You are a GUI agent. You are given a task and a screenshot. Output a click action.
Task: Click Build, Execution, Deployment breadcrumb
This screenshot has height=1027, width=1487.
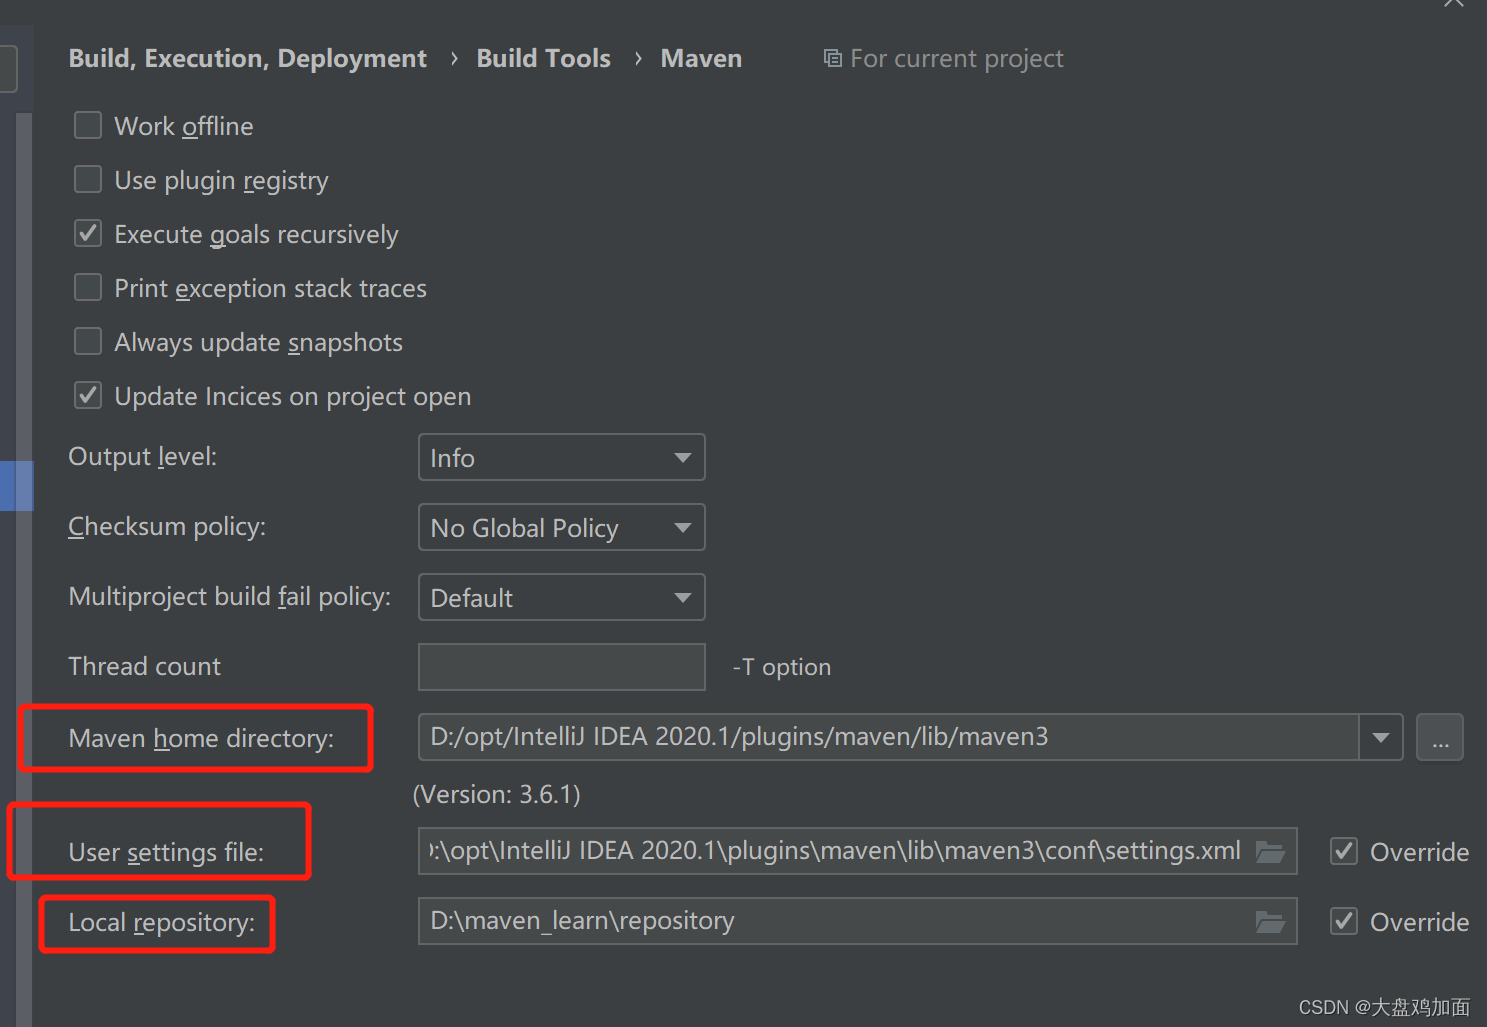(x=247, y=58)
